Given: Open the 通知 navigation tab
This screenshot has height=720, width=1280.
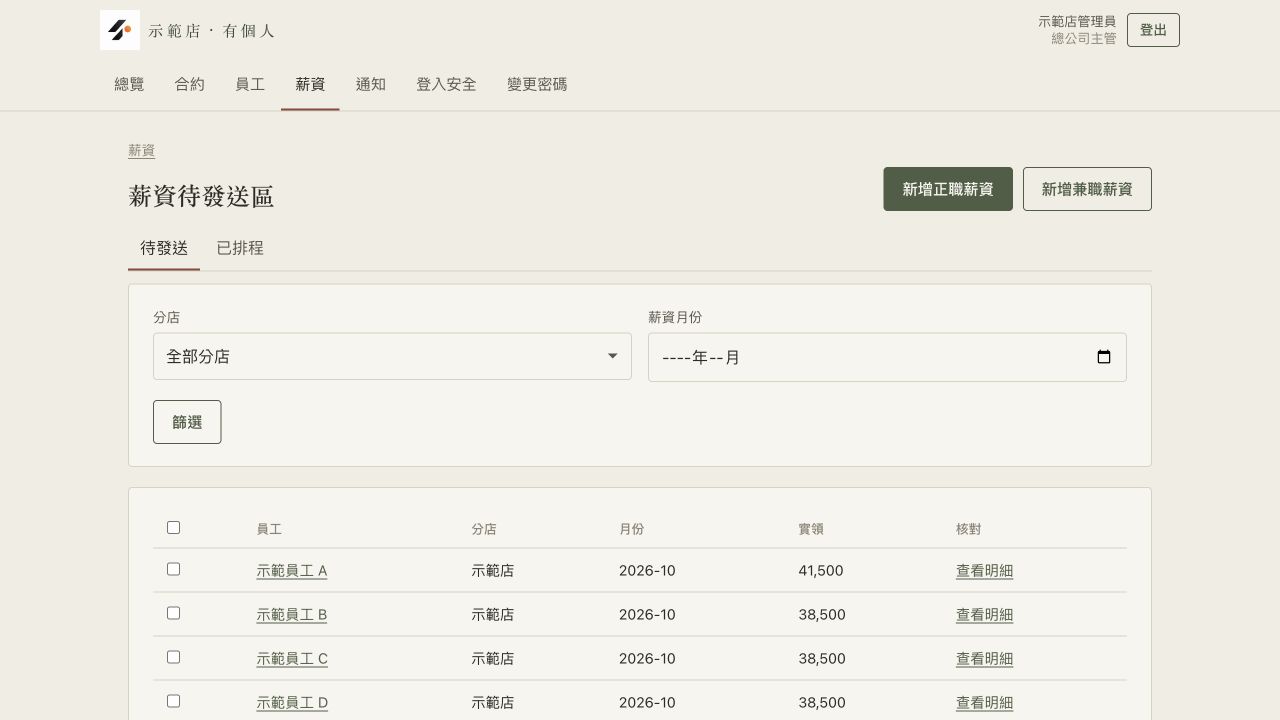Looking at the screenshot, I should point(371,85).
